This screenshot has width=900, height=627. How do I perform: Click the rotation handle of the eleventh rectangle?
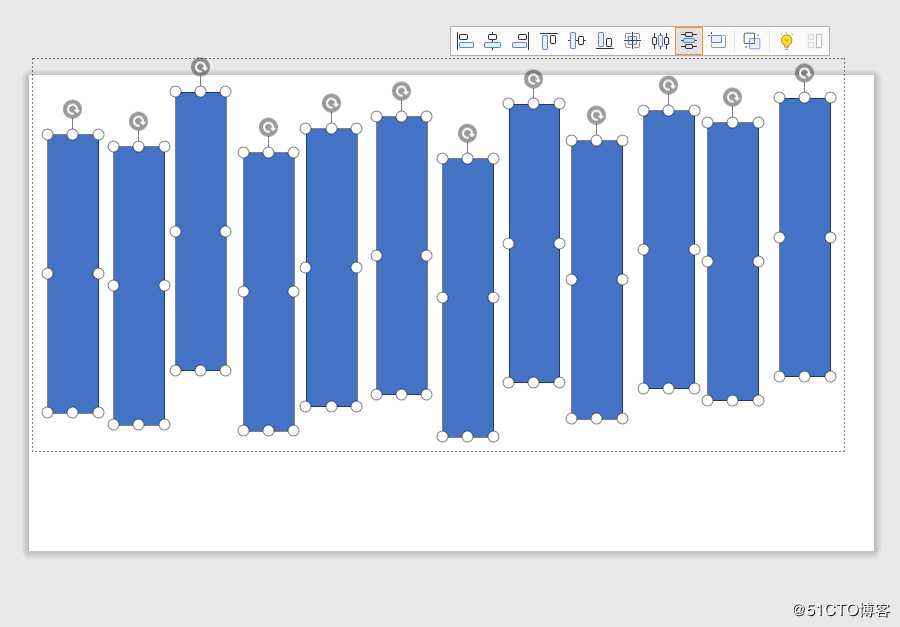click(x=732, y=97)
